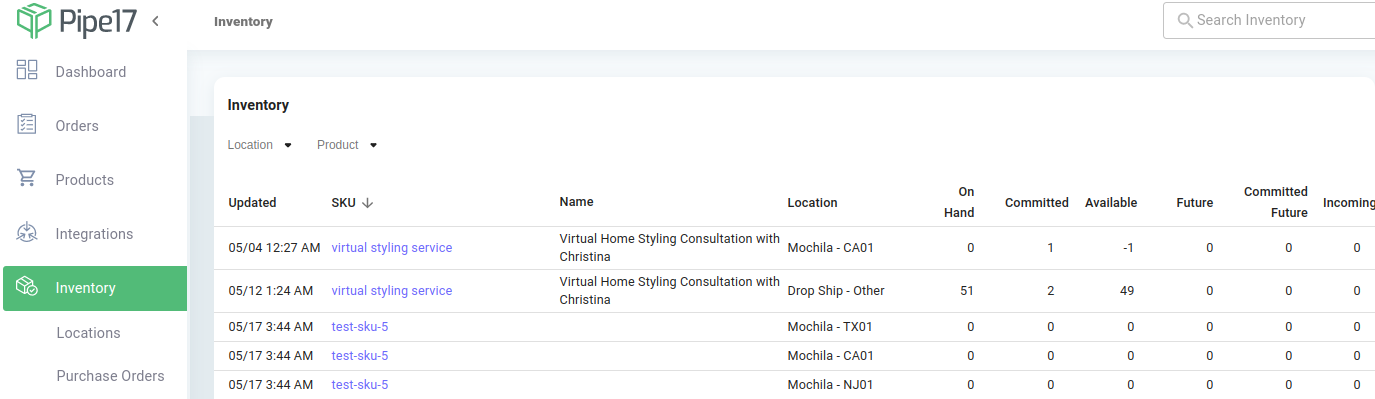Click the 05/04 12:27 AM updated cell
Screen dimensions: 1375x399
(x=274, y=248)
